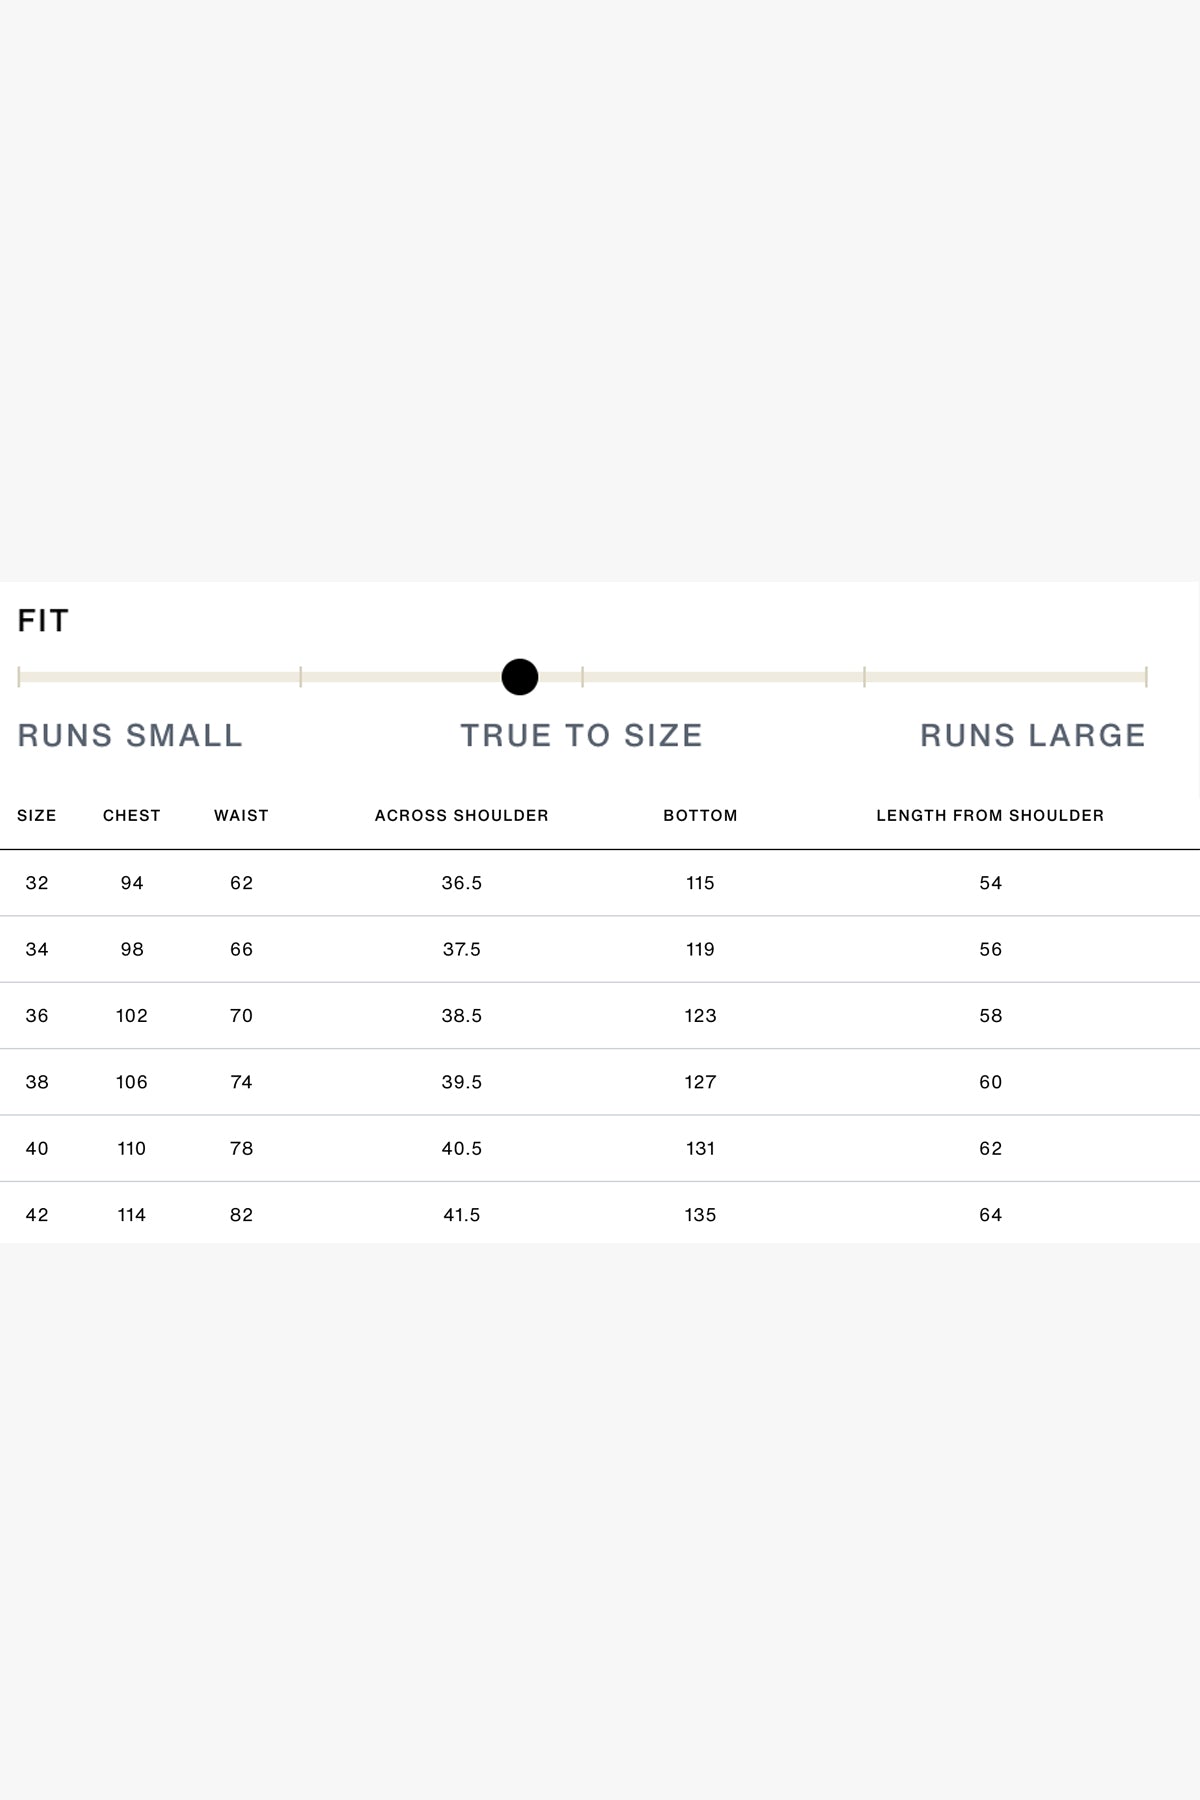Select the WAIST column header
1200x1800 pixels.
click(x=241, y=815)
